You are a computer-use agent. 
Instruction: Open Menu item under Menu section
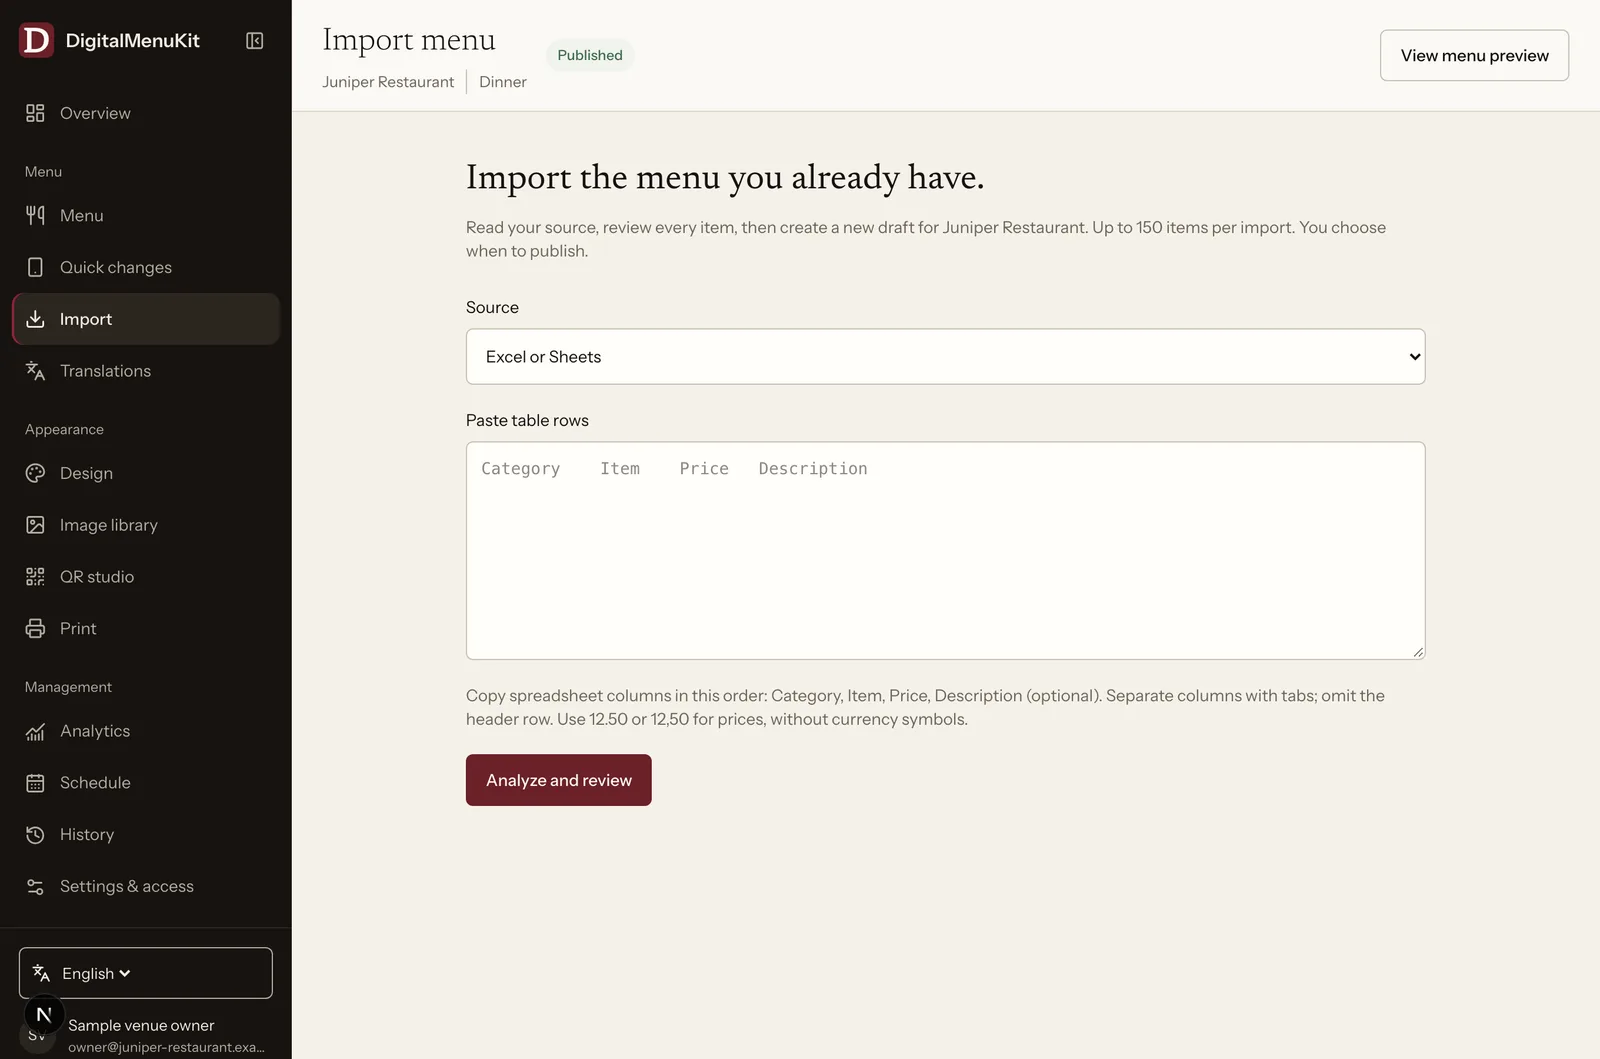tap(146, 215)
